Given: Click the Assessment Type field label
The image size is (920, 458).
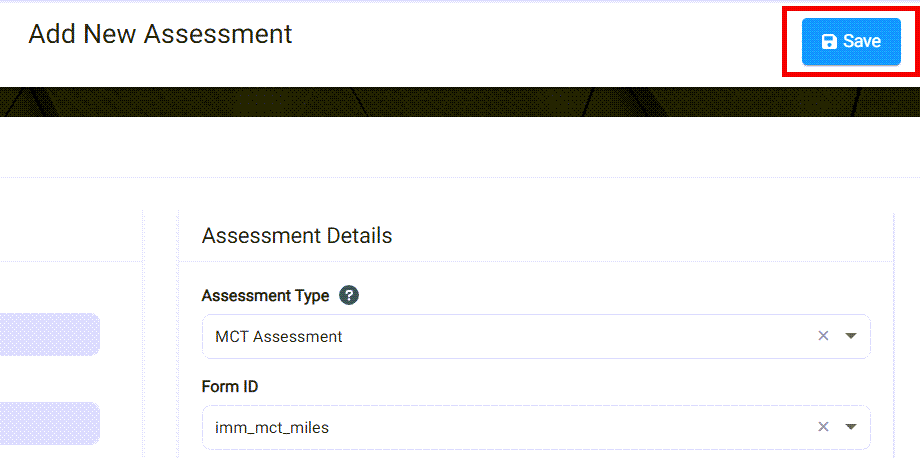Looking at the screenshot, I should point(265,296).
